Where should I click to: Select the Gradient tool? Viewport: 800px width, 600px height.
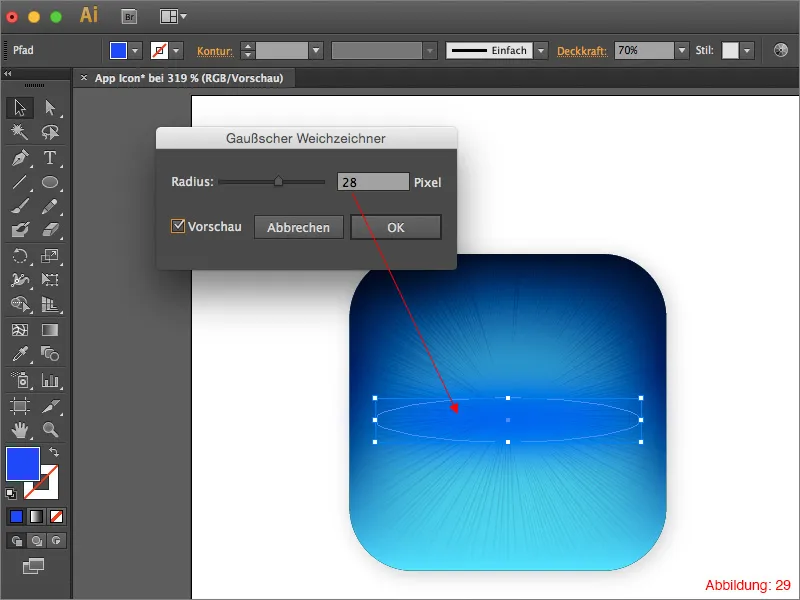coord(50,330)
